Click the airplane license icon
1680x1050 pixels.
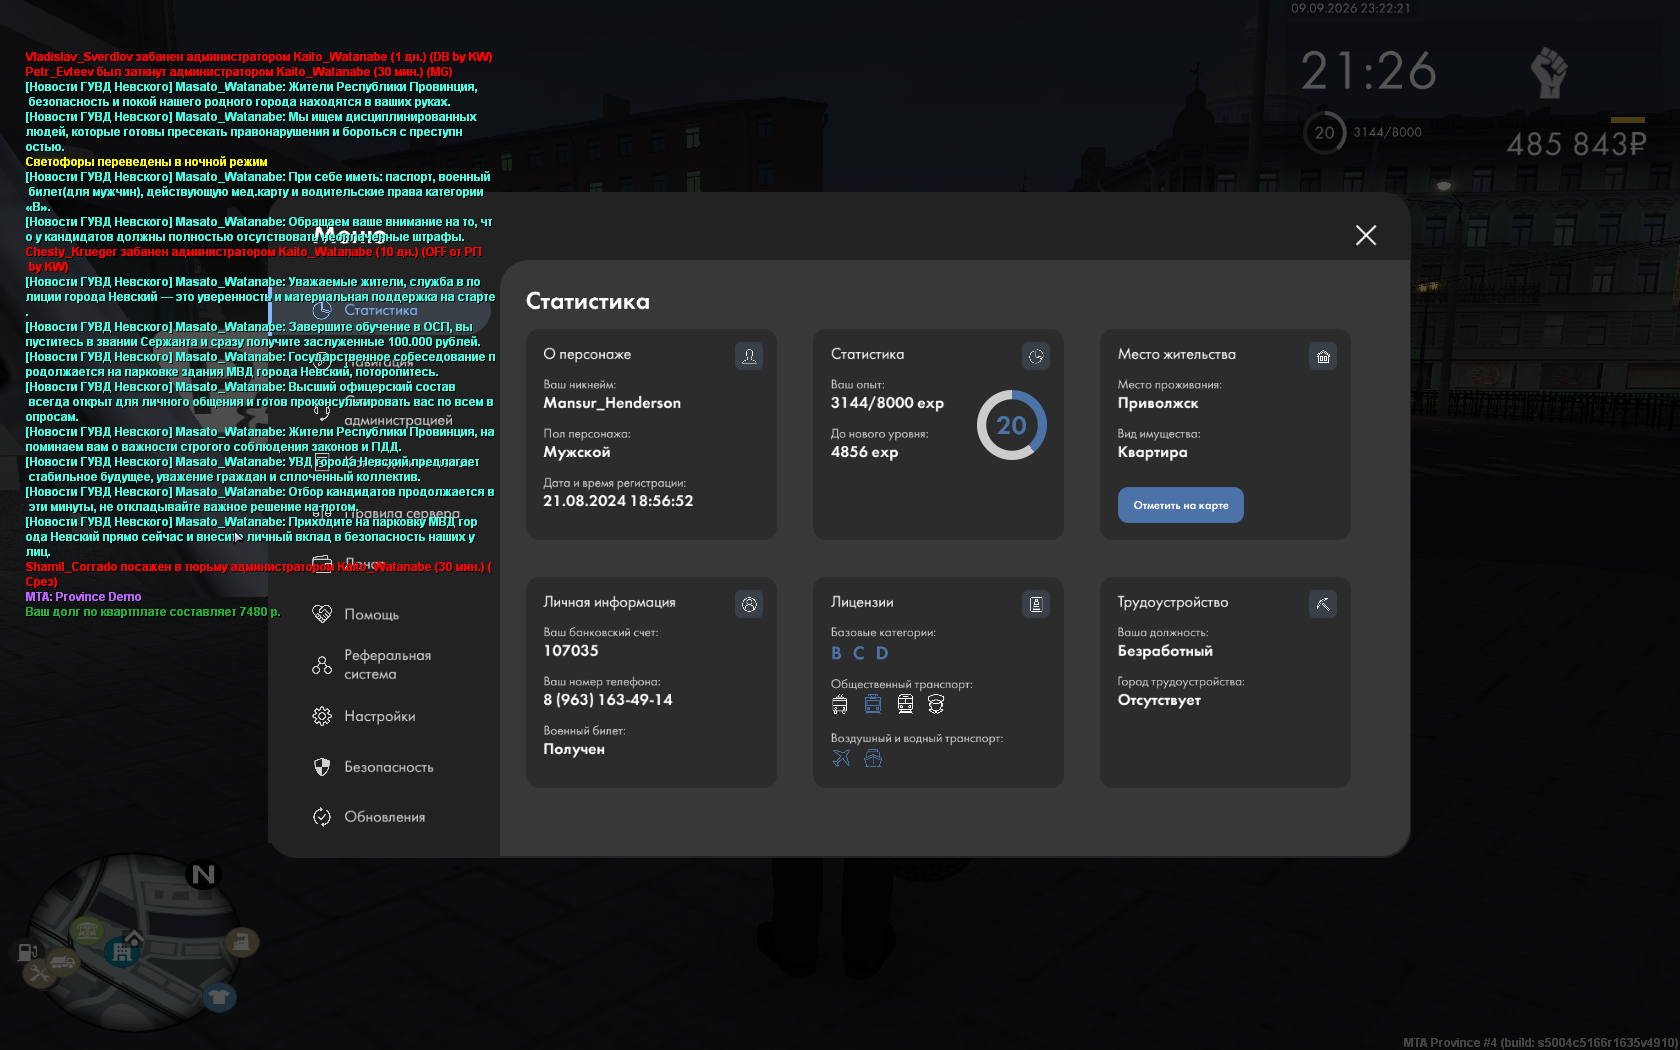coord(841,758)
